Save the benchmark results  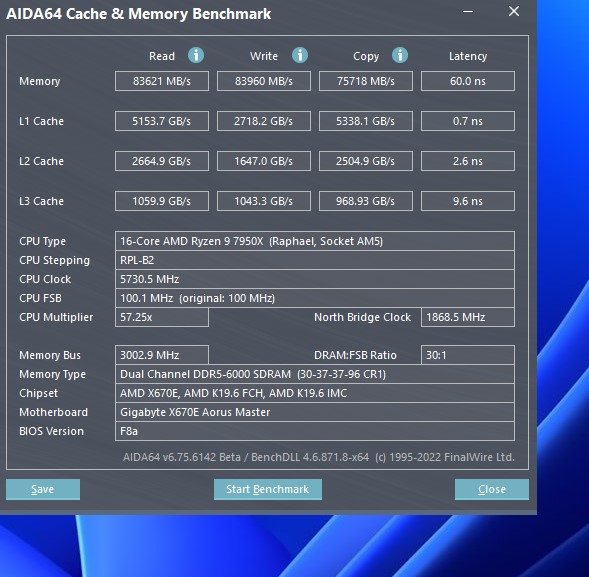43,489
